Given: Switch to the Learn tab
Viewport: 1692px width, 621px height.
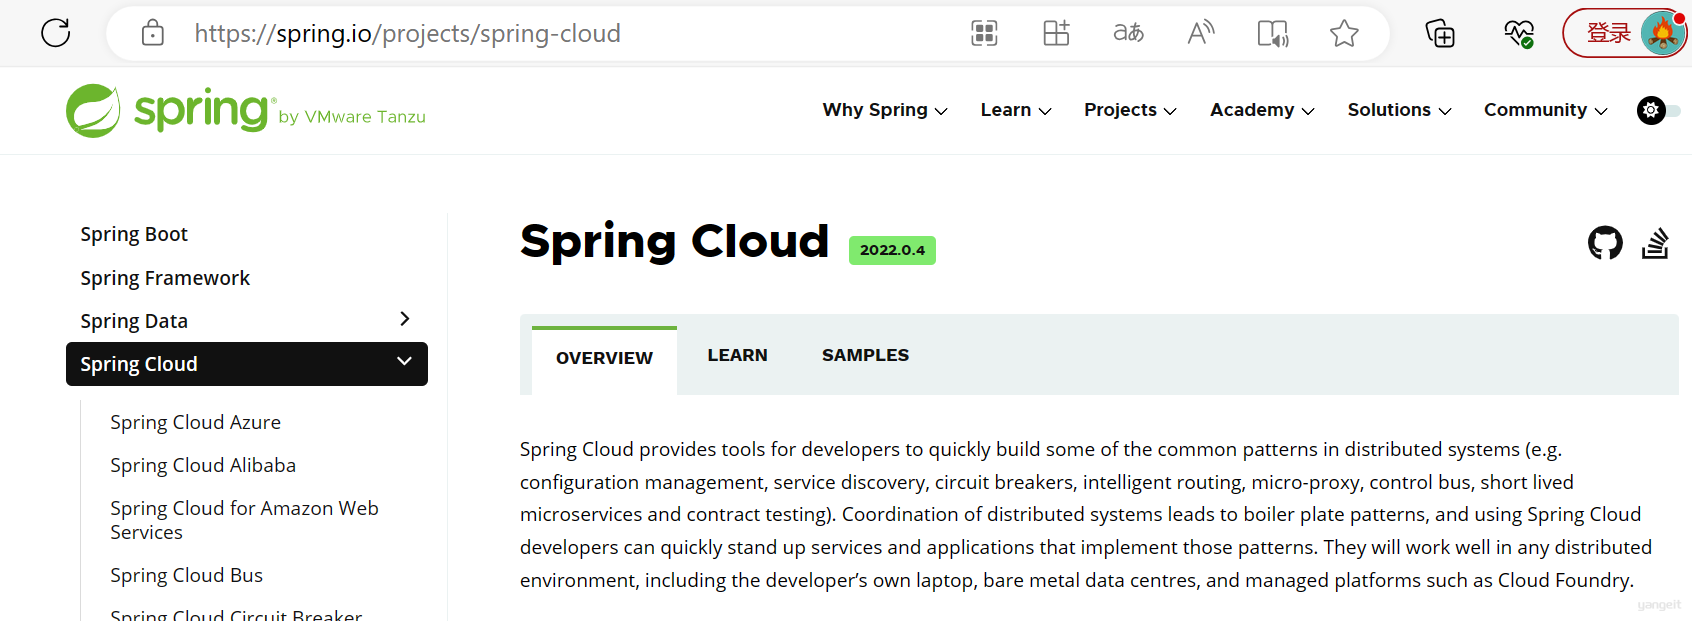Looking at the screenshot, I should coord(738,355).
